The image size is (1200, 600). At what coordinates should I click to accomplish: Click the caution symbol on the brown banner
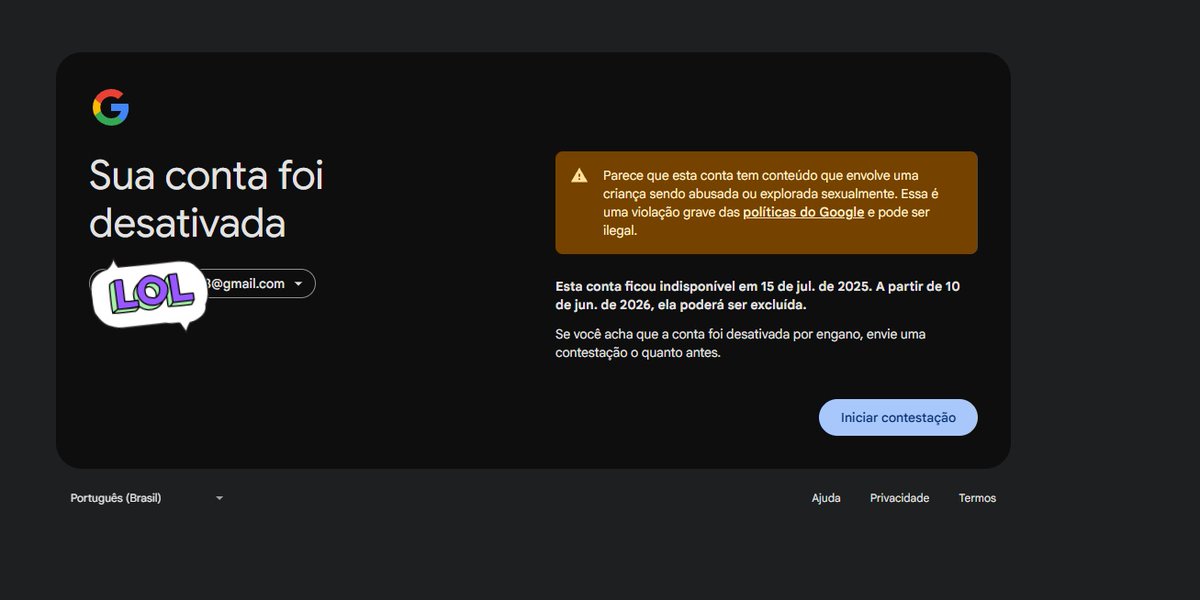click(578, 176)
